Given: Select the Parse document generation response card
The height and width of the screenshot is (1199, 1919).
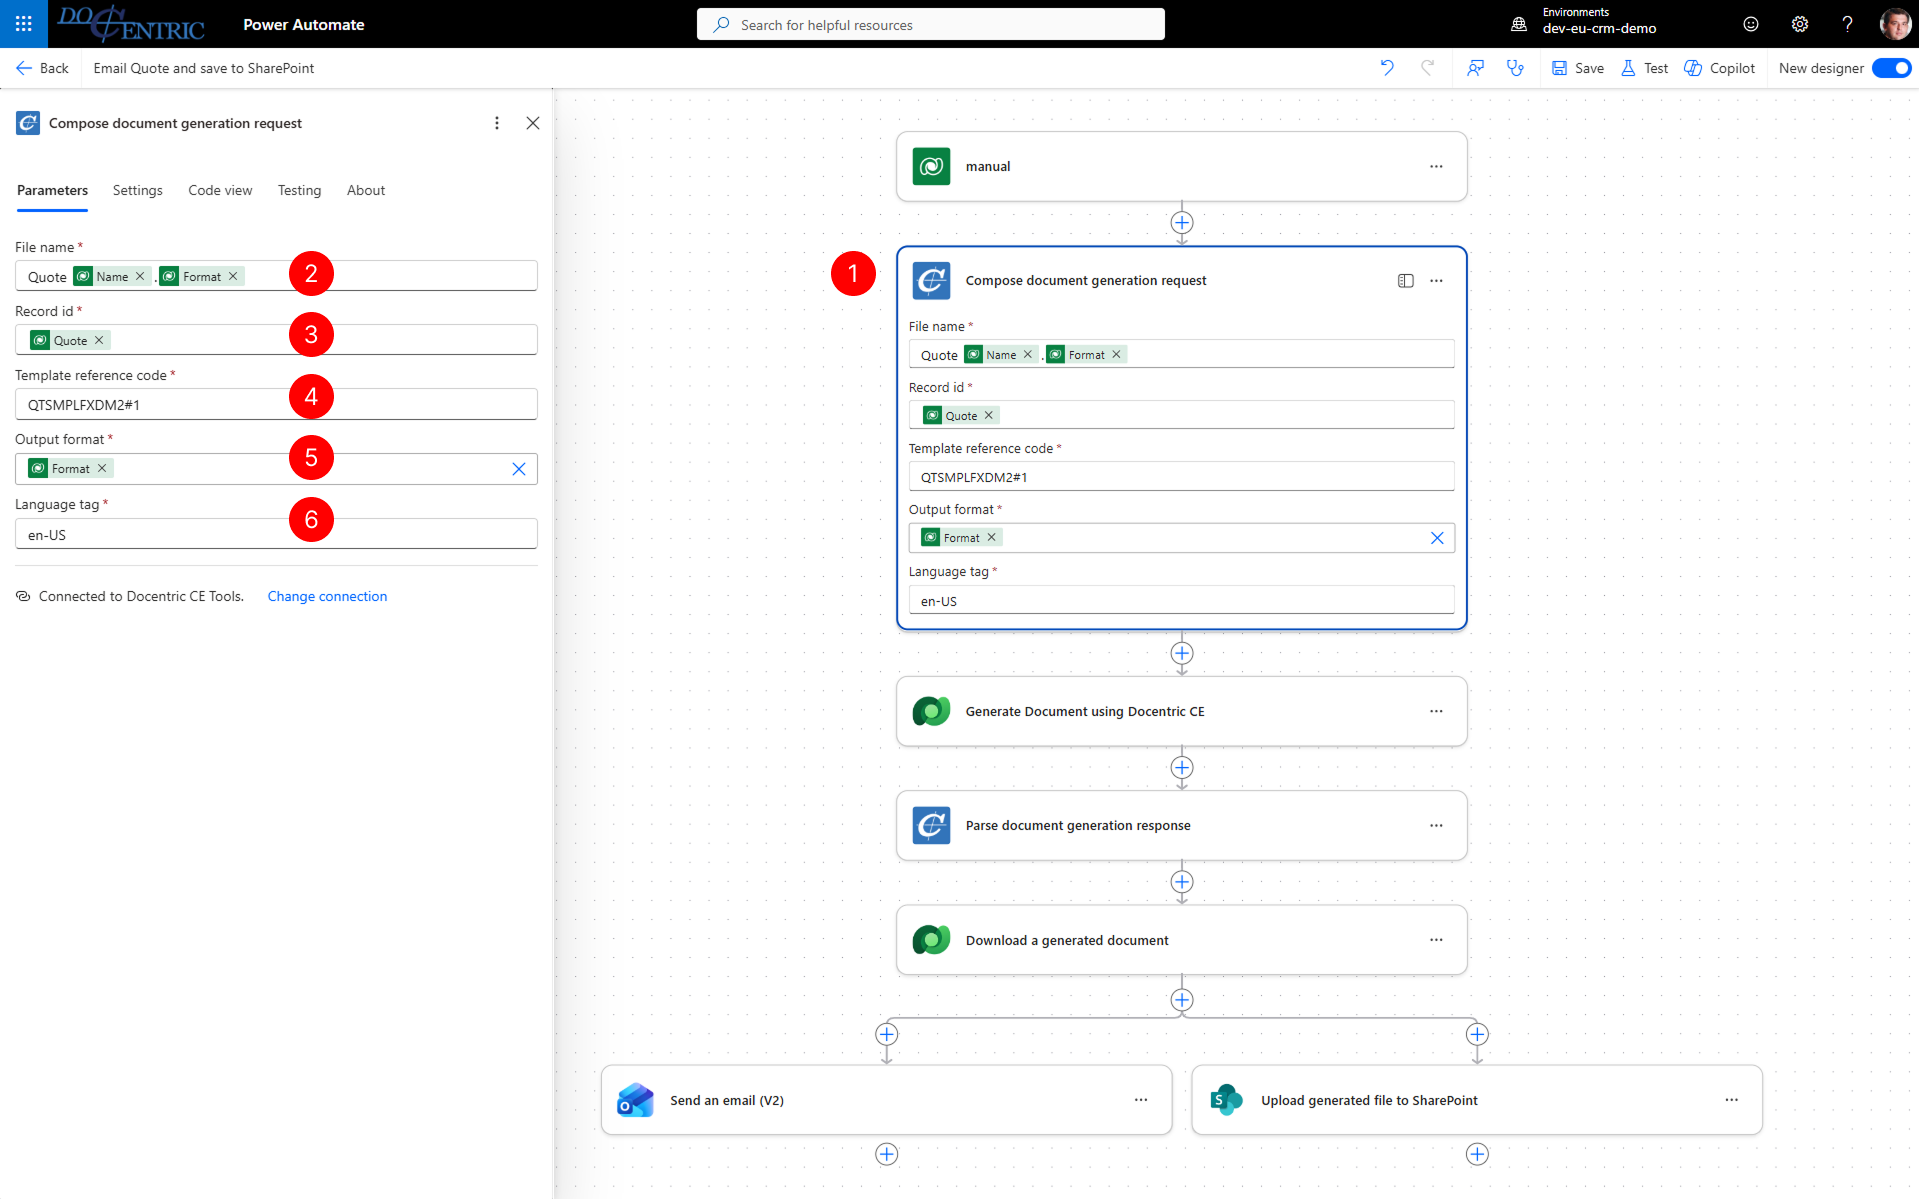Looking at the screenshot, I should pyautogui.click(x=1182, y=826).
